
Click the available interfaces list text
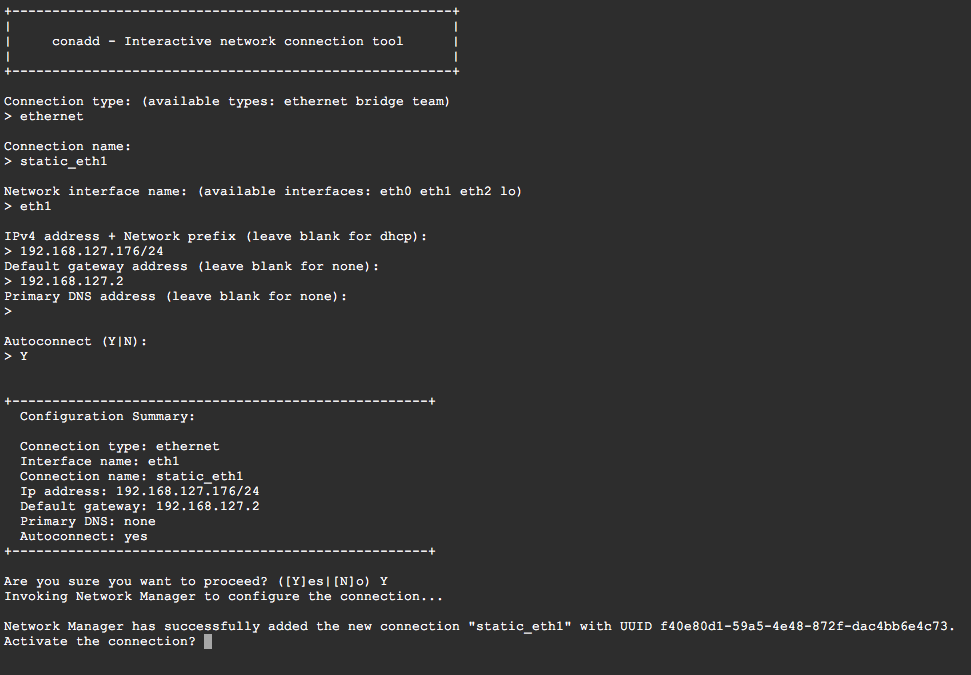tap(360, 191)
